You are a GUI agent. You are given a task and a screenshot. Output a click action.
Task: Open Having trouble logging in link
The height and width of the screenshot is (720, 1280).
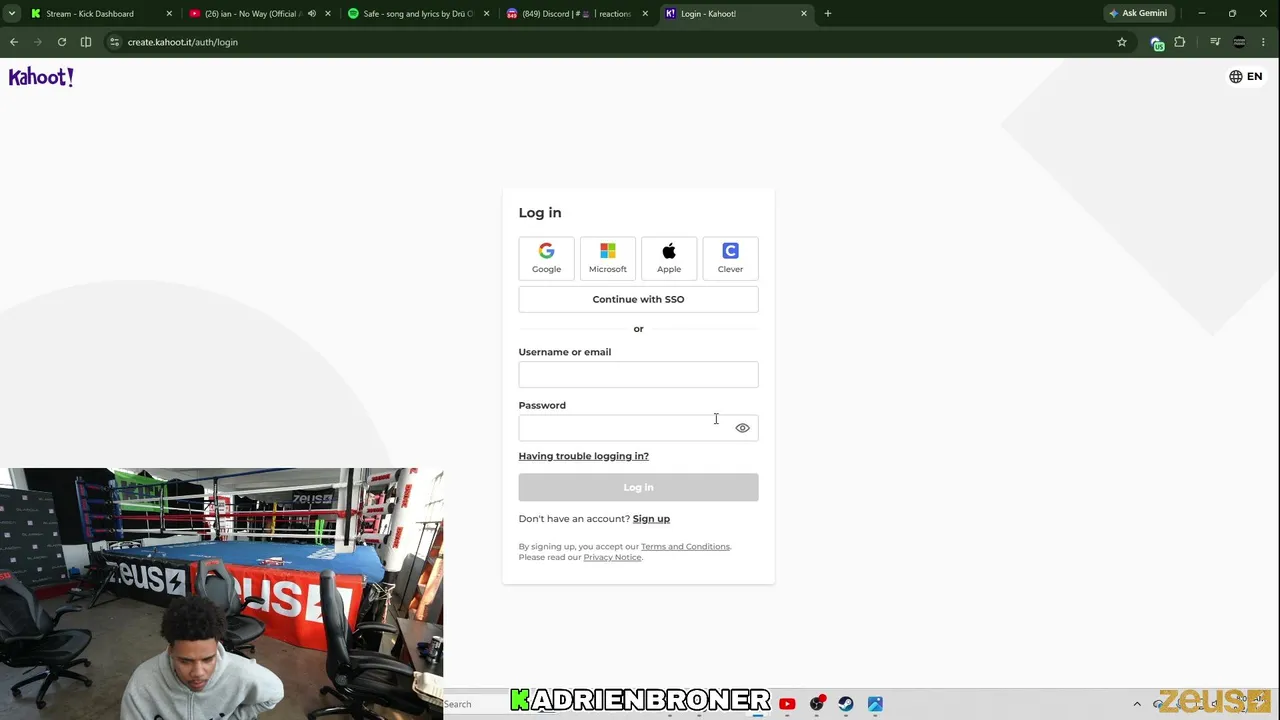tap(583, 456)
